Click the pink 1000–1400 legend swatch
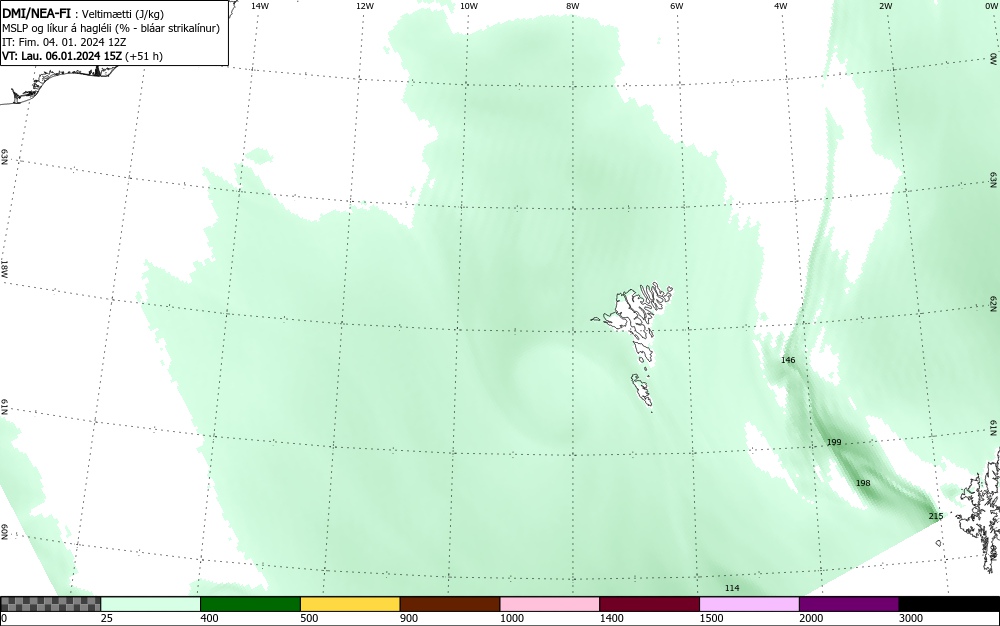The image size is (1000, 626). click(550, 604)
